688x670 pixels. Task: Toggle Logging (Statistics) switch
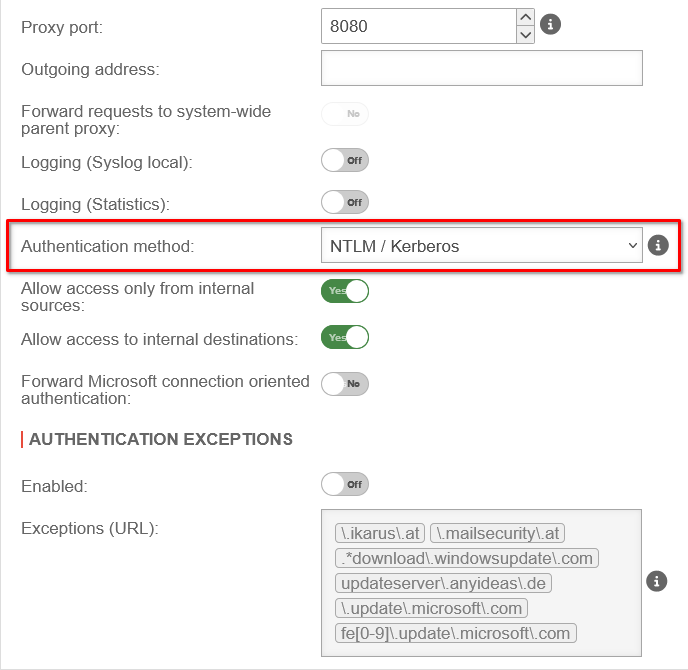coord(345,202)
